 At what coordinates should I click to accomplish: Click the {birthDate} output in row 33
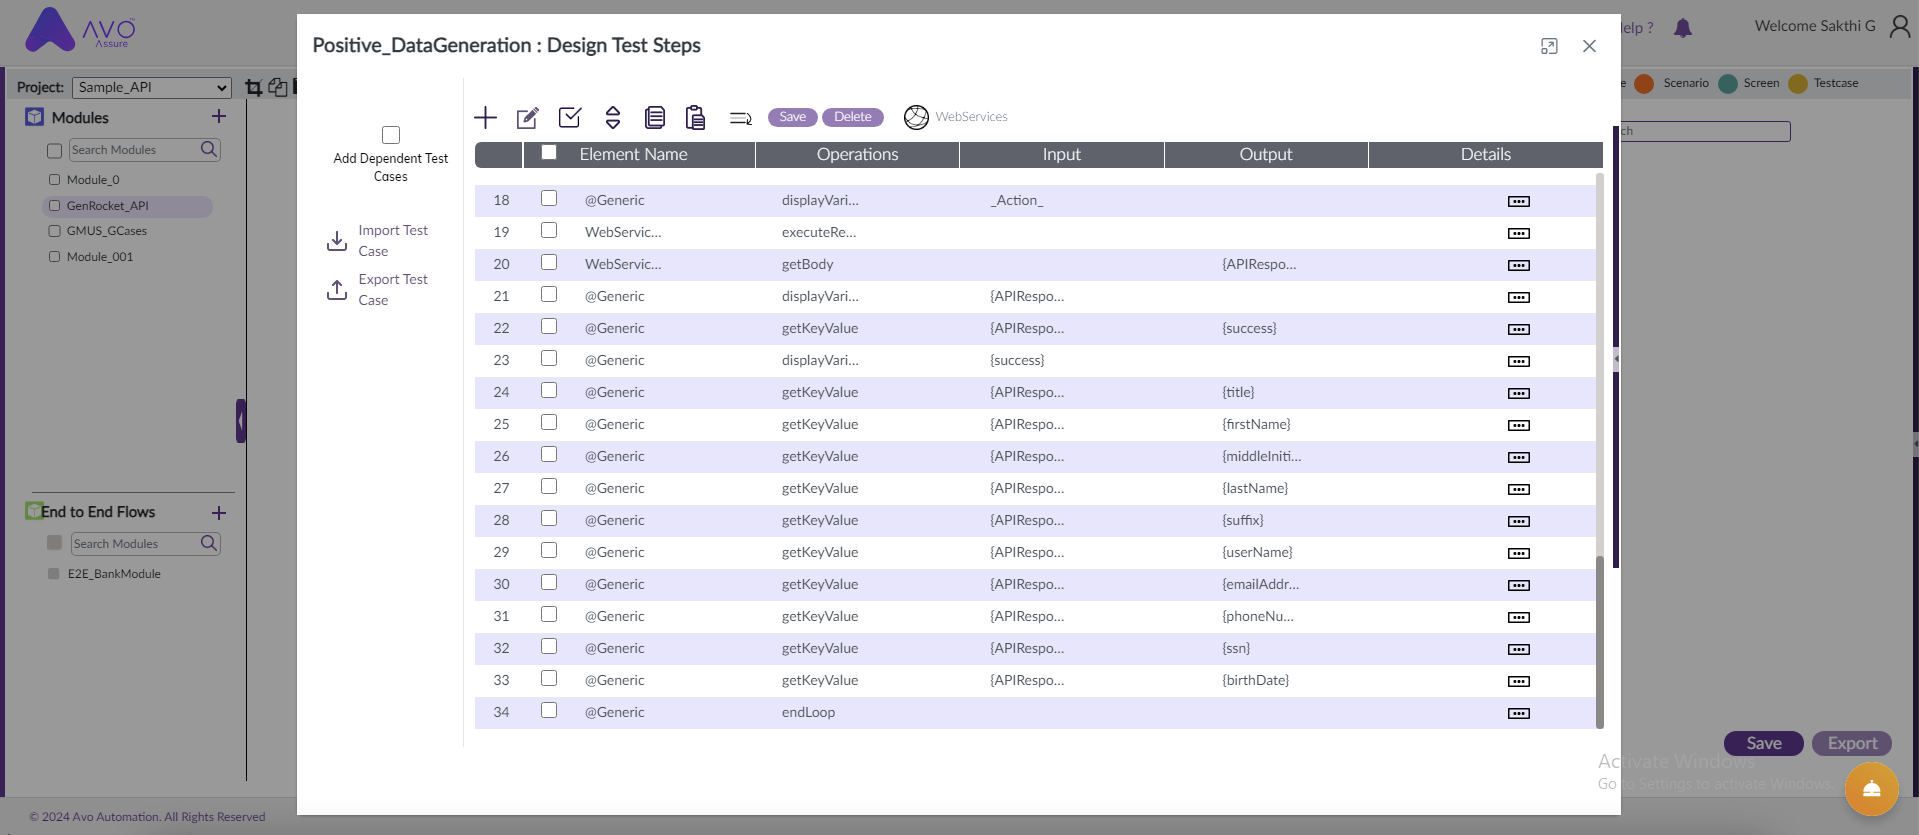1255,680
